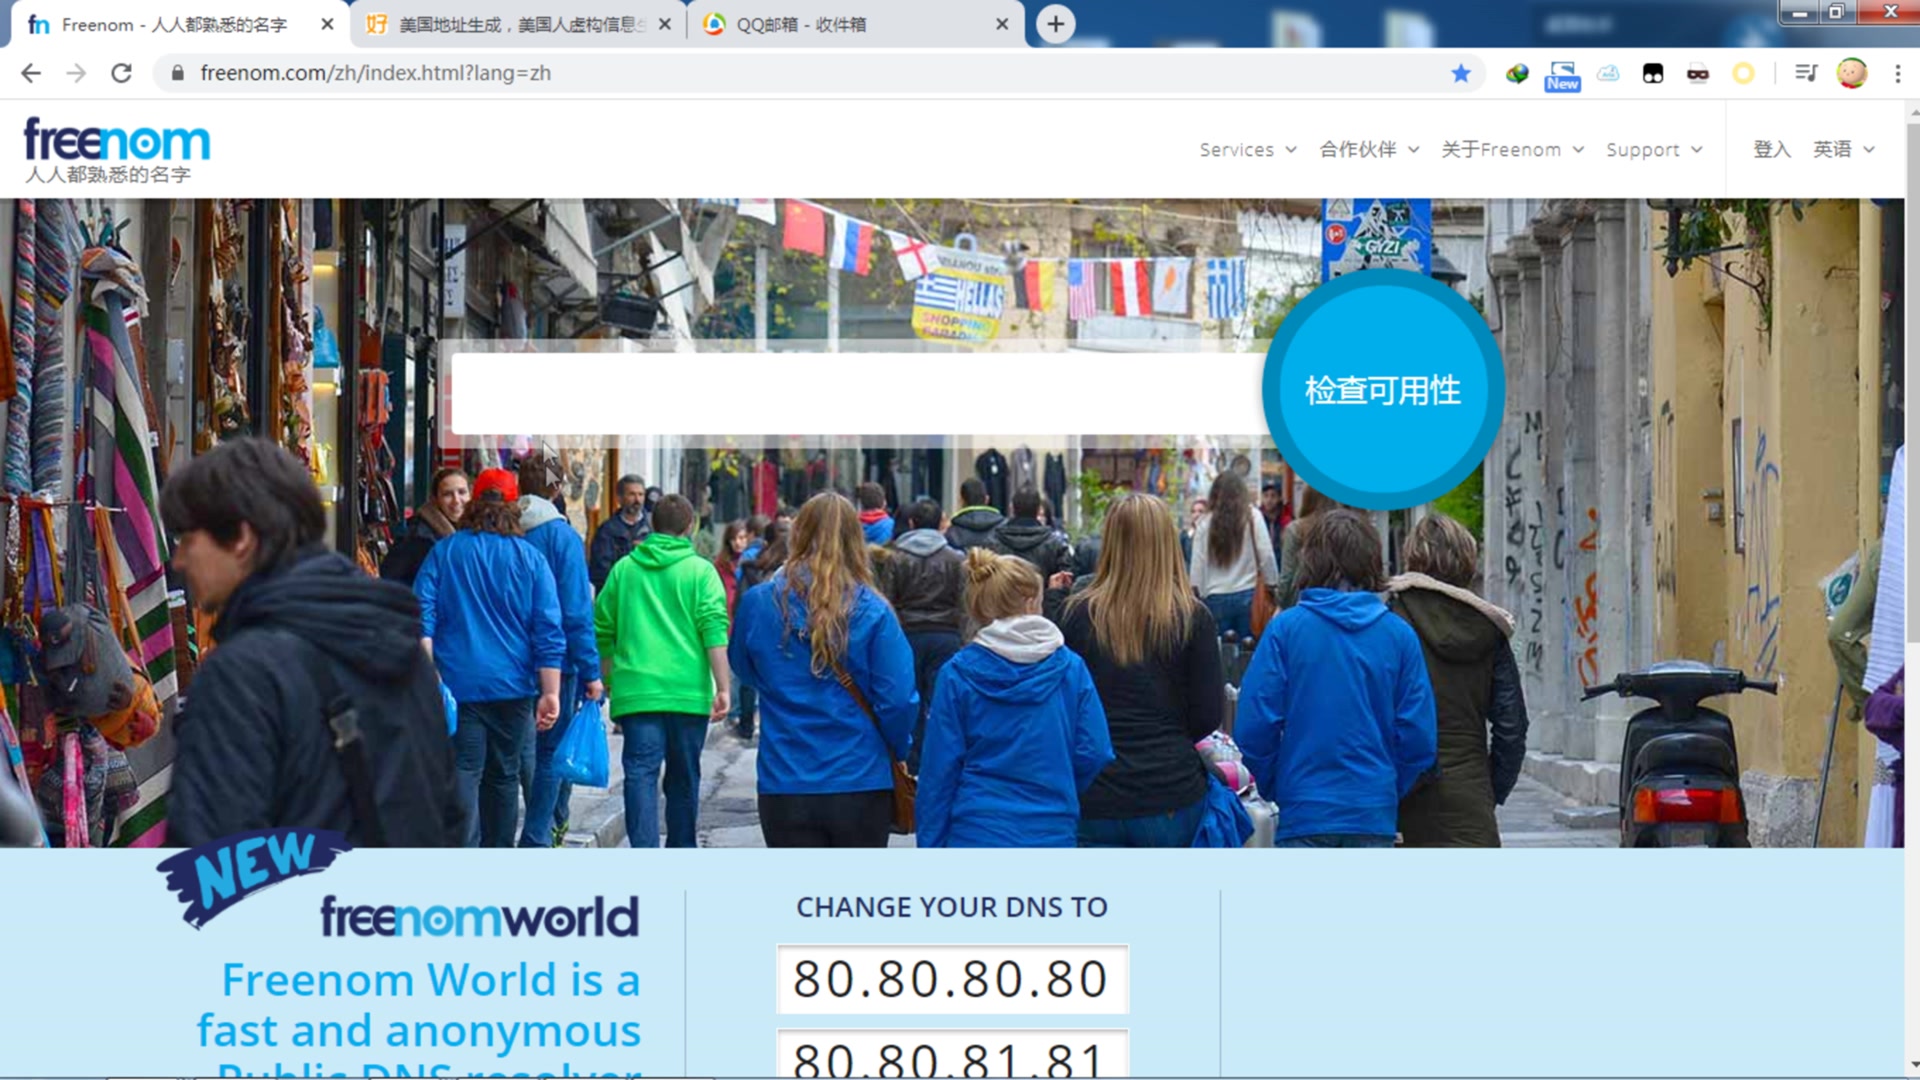Click the 登入 login link

[1771, 149]
